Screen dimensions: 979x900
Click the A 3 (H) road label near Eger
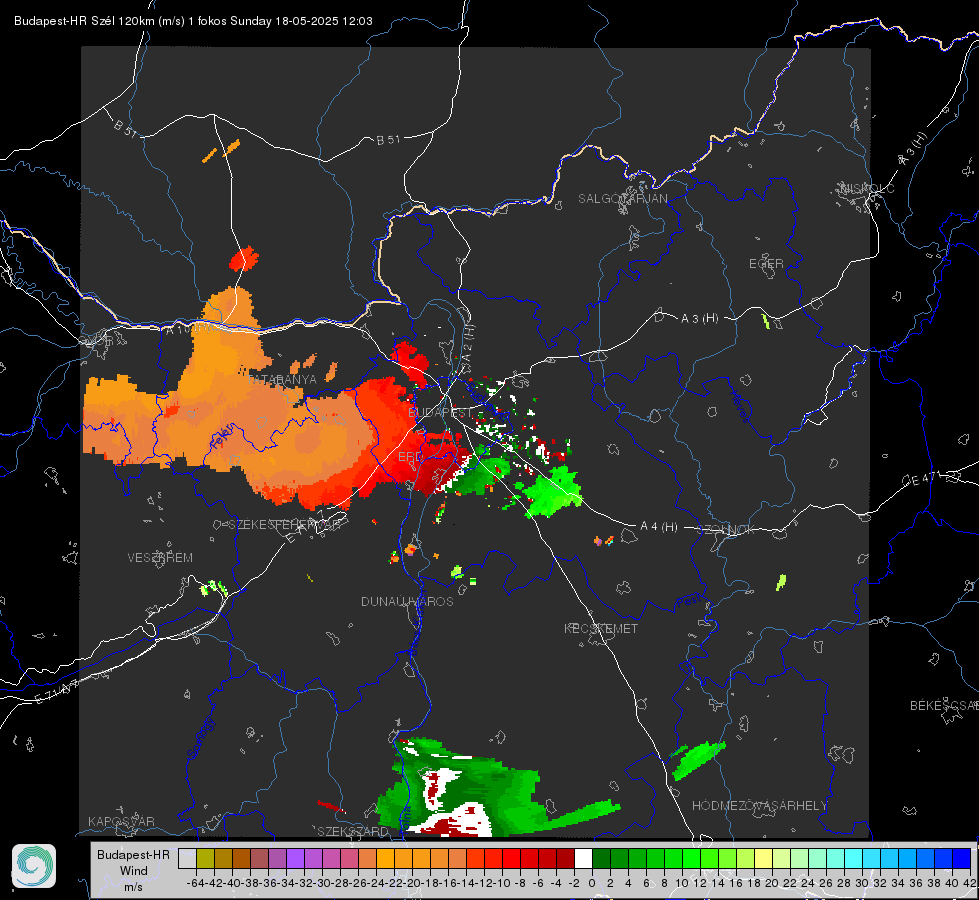point(699,319)
